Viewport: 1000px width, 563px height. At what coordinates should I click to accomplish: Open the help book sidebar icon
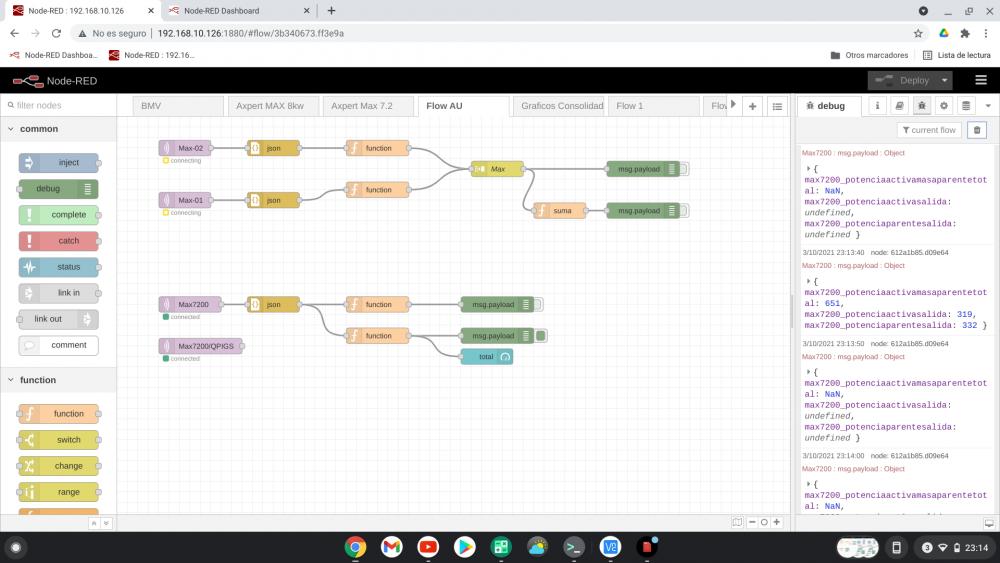pyautogui.click(x=899, y=106)
